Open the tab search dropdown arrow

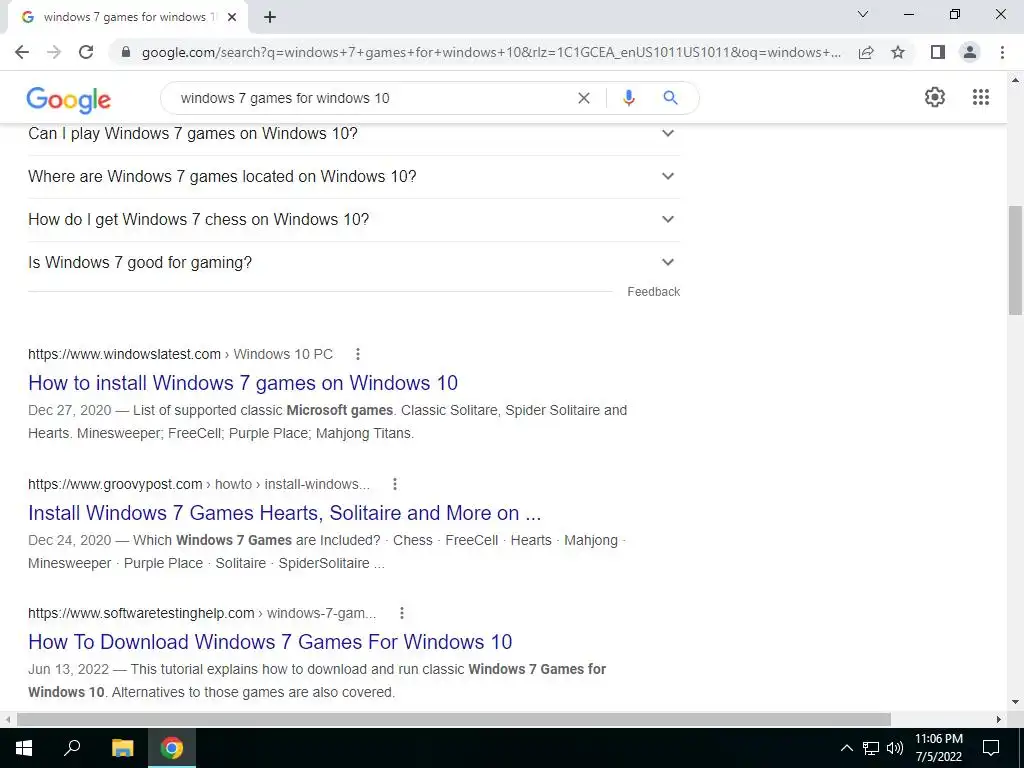coord(863,14)
